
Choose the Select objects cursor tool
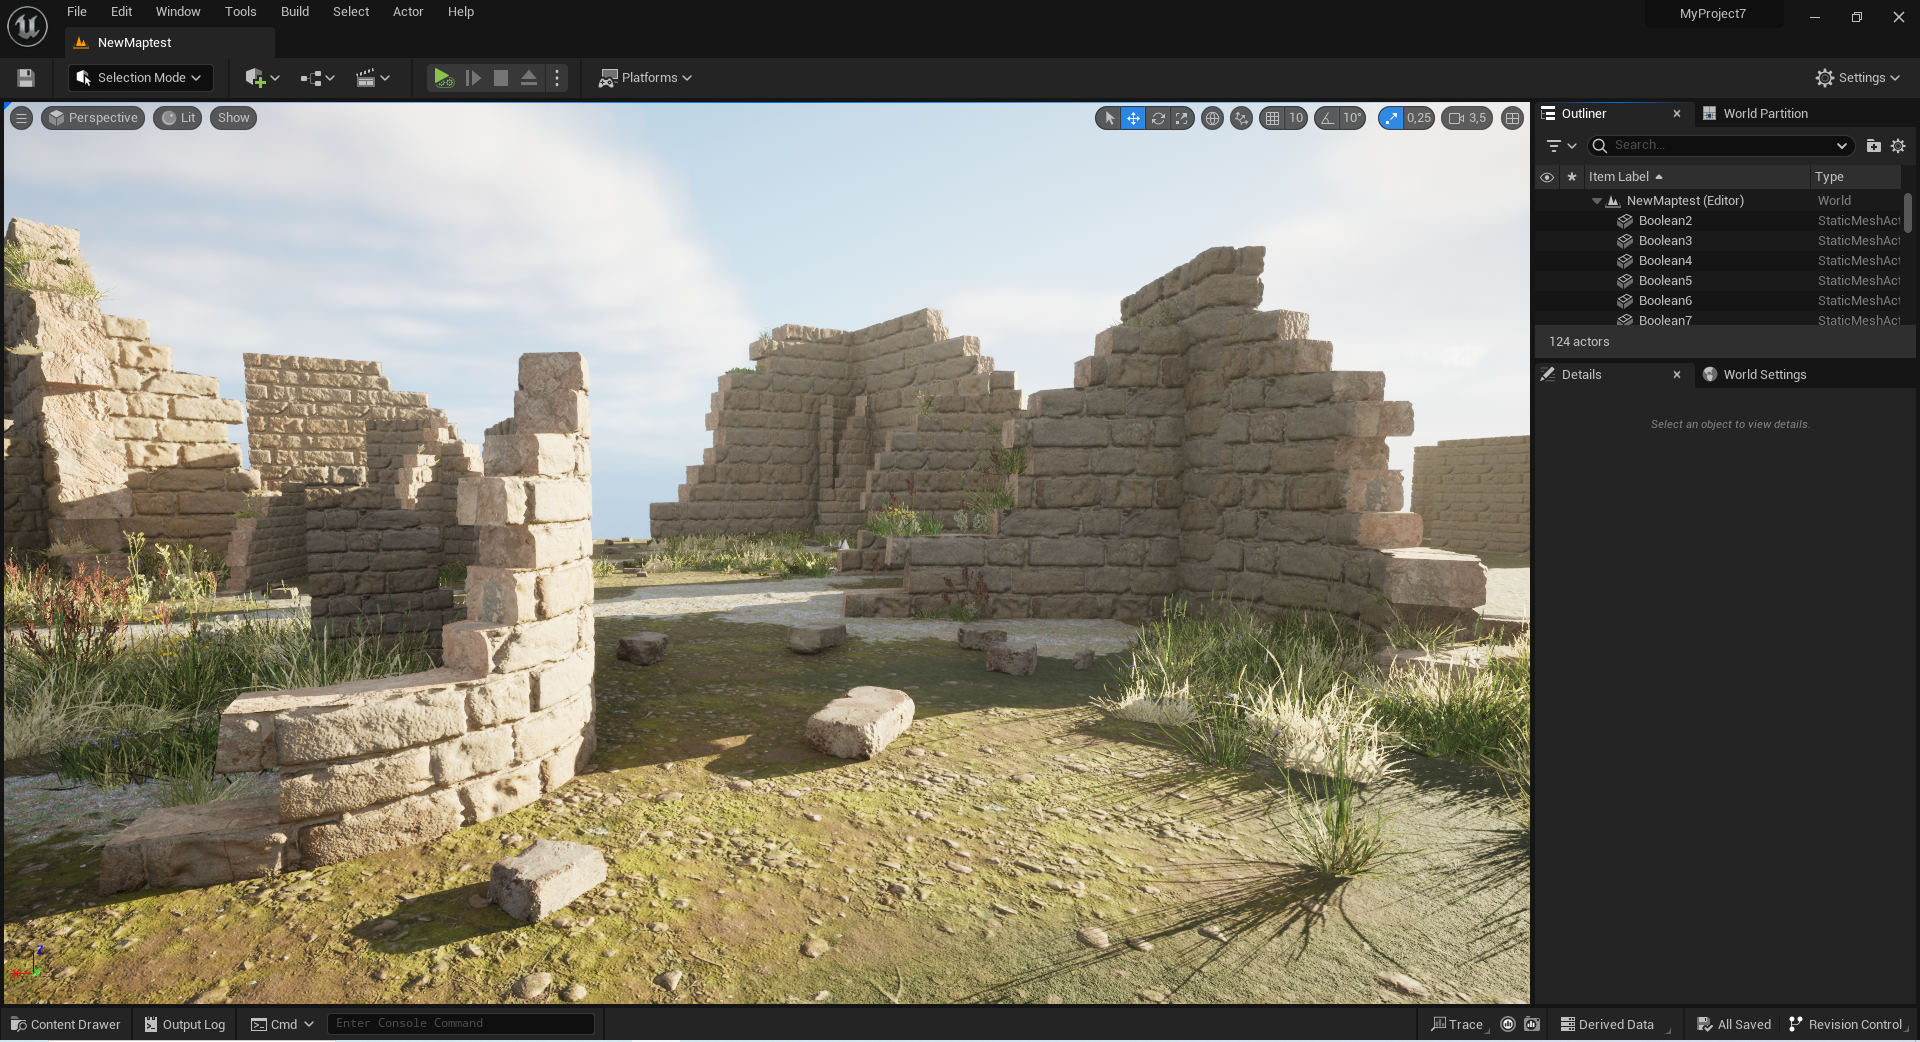(1109, 118)
